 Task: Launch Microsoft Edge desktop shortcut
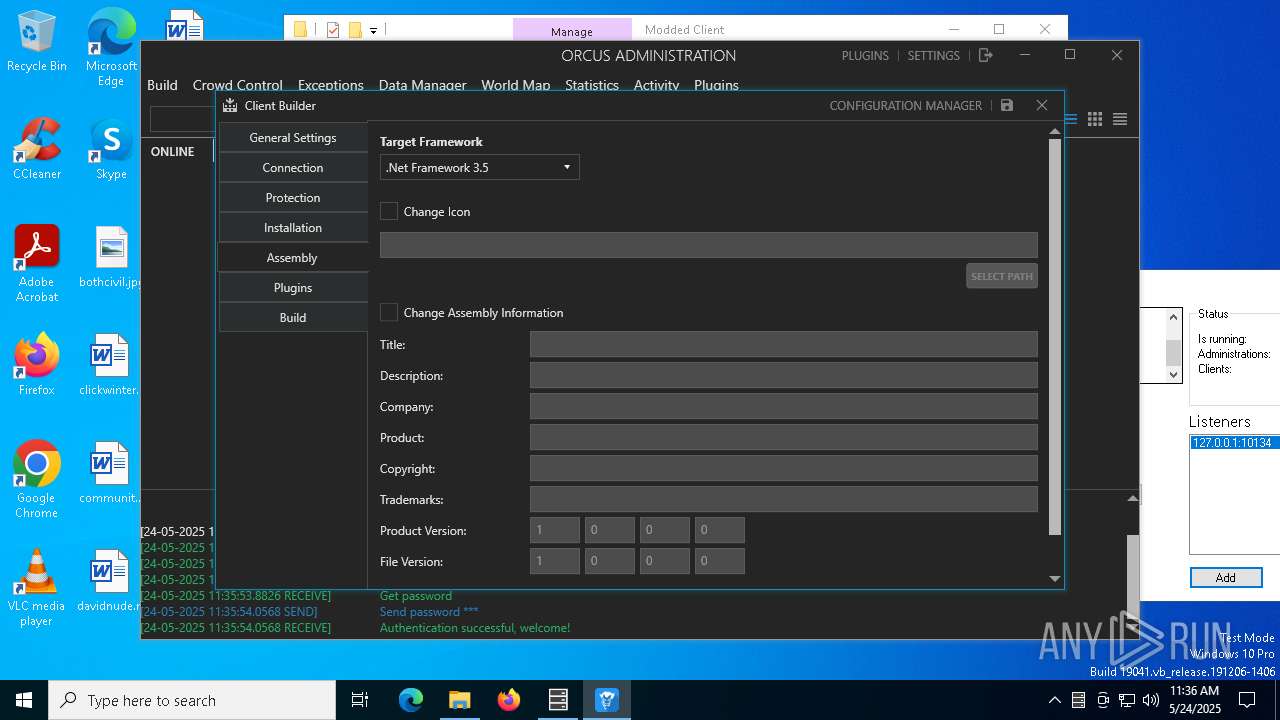point(111,48)
